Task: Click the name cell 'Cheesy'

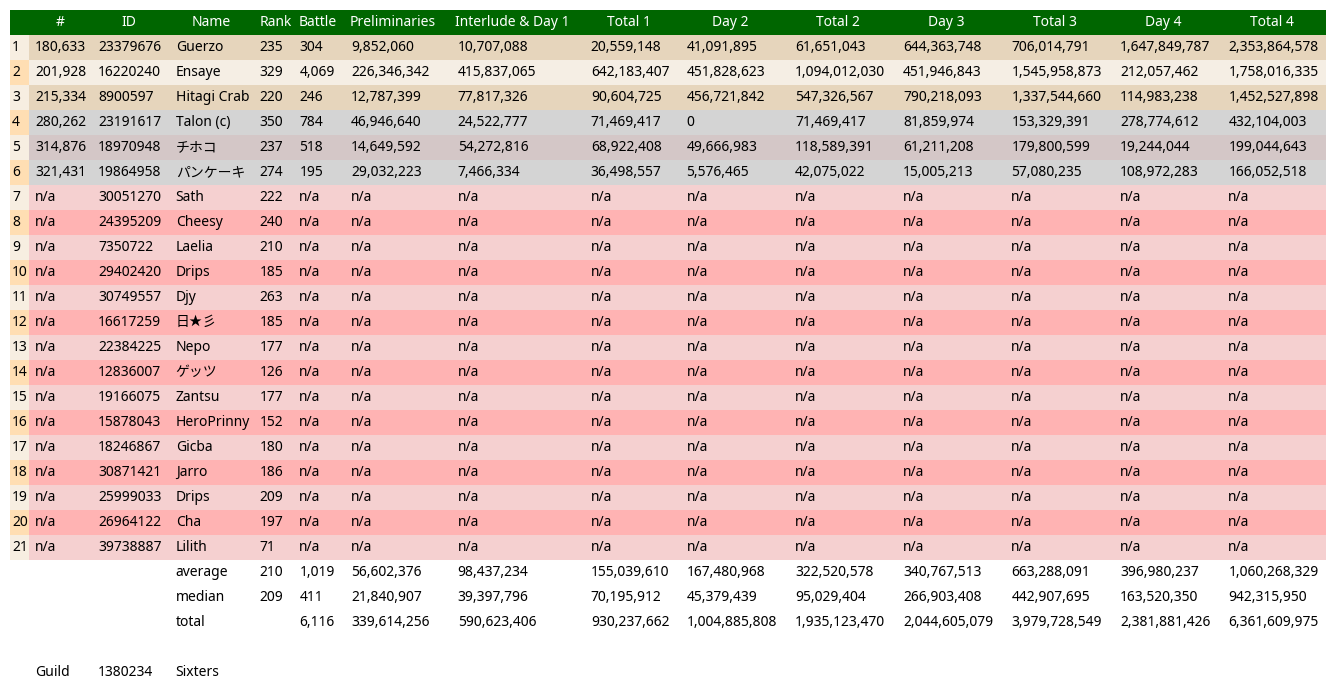Action: [199, 221]
